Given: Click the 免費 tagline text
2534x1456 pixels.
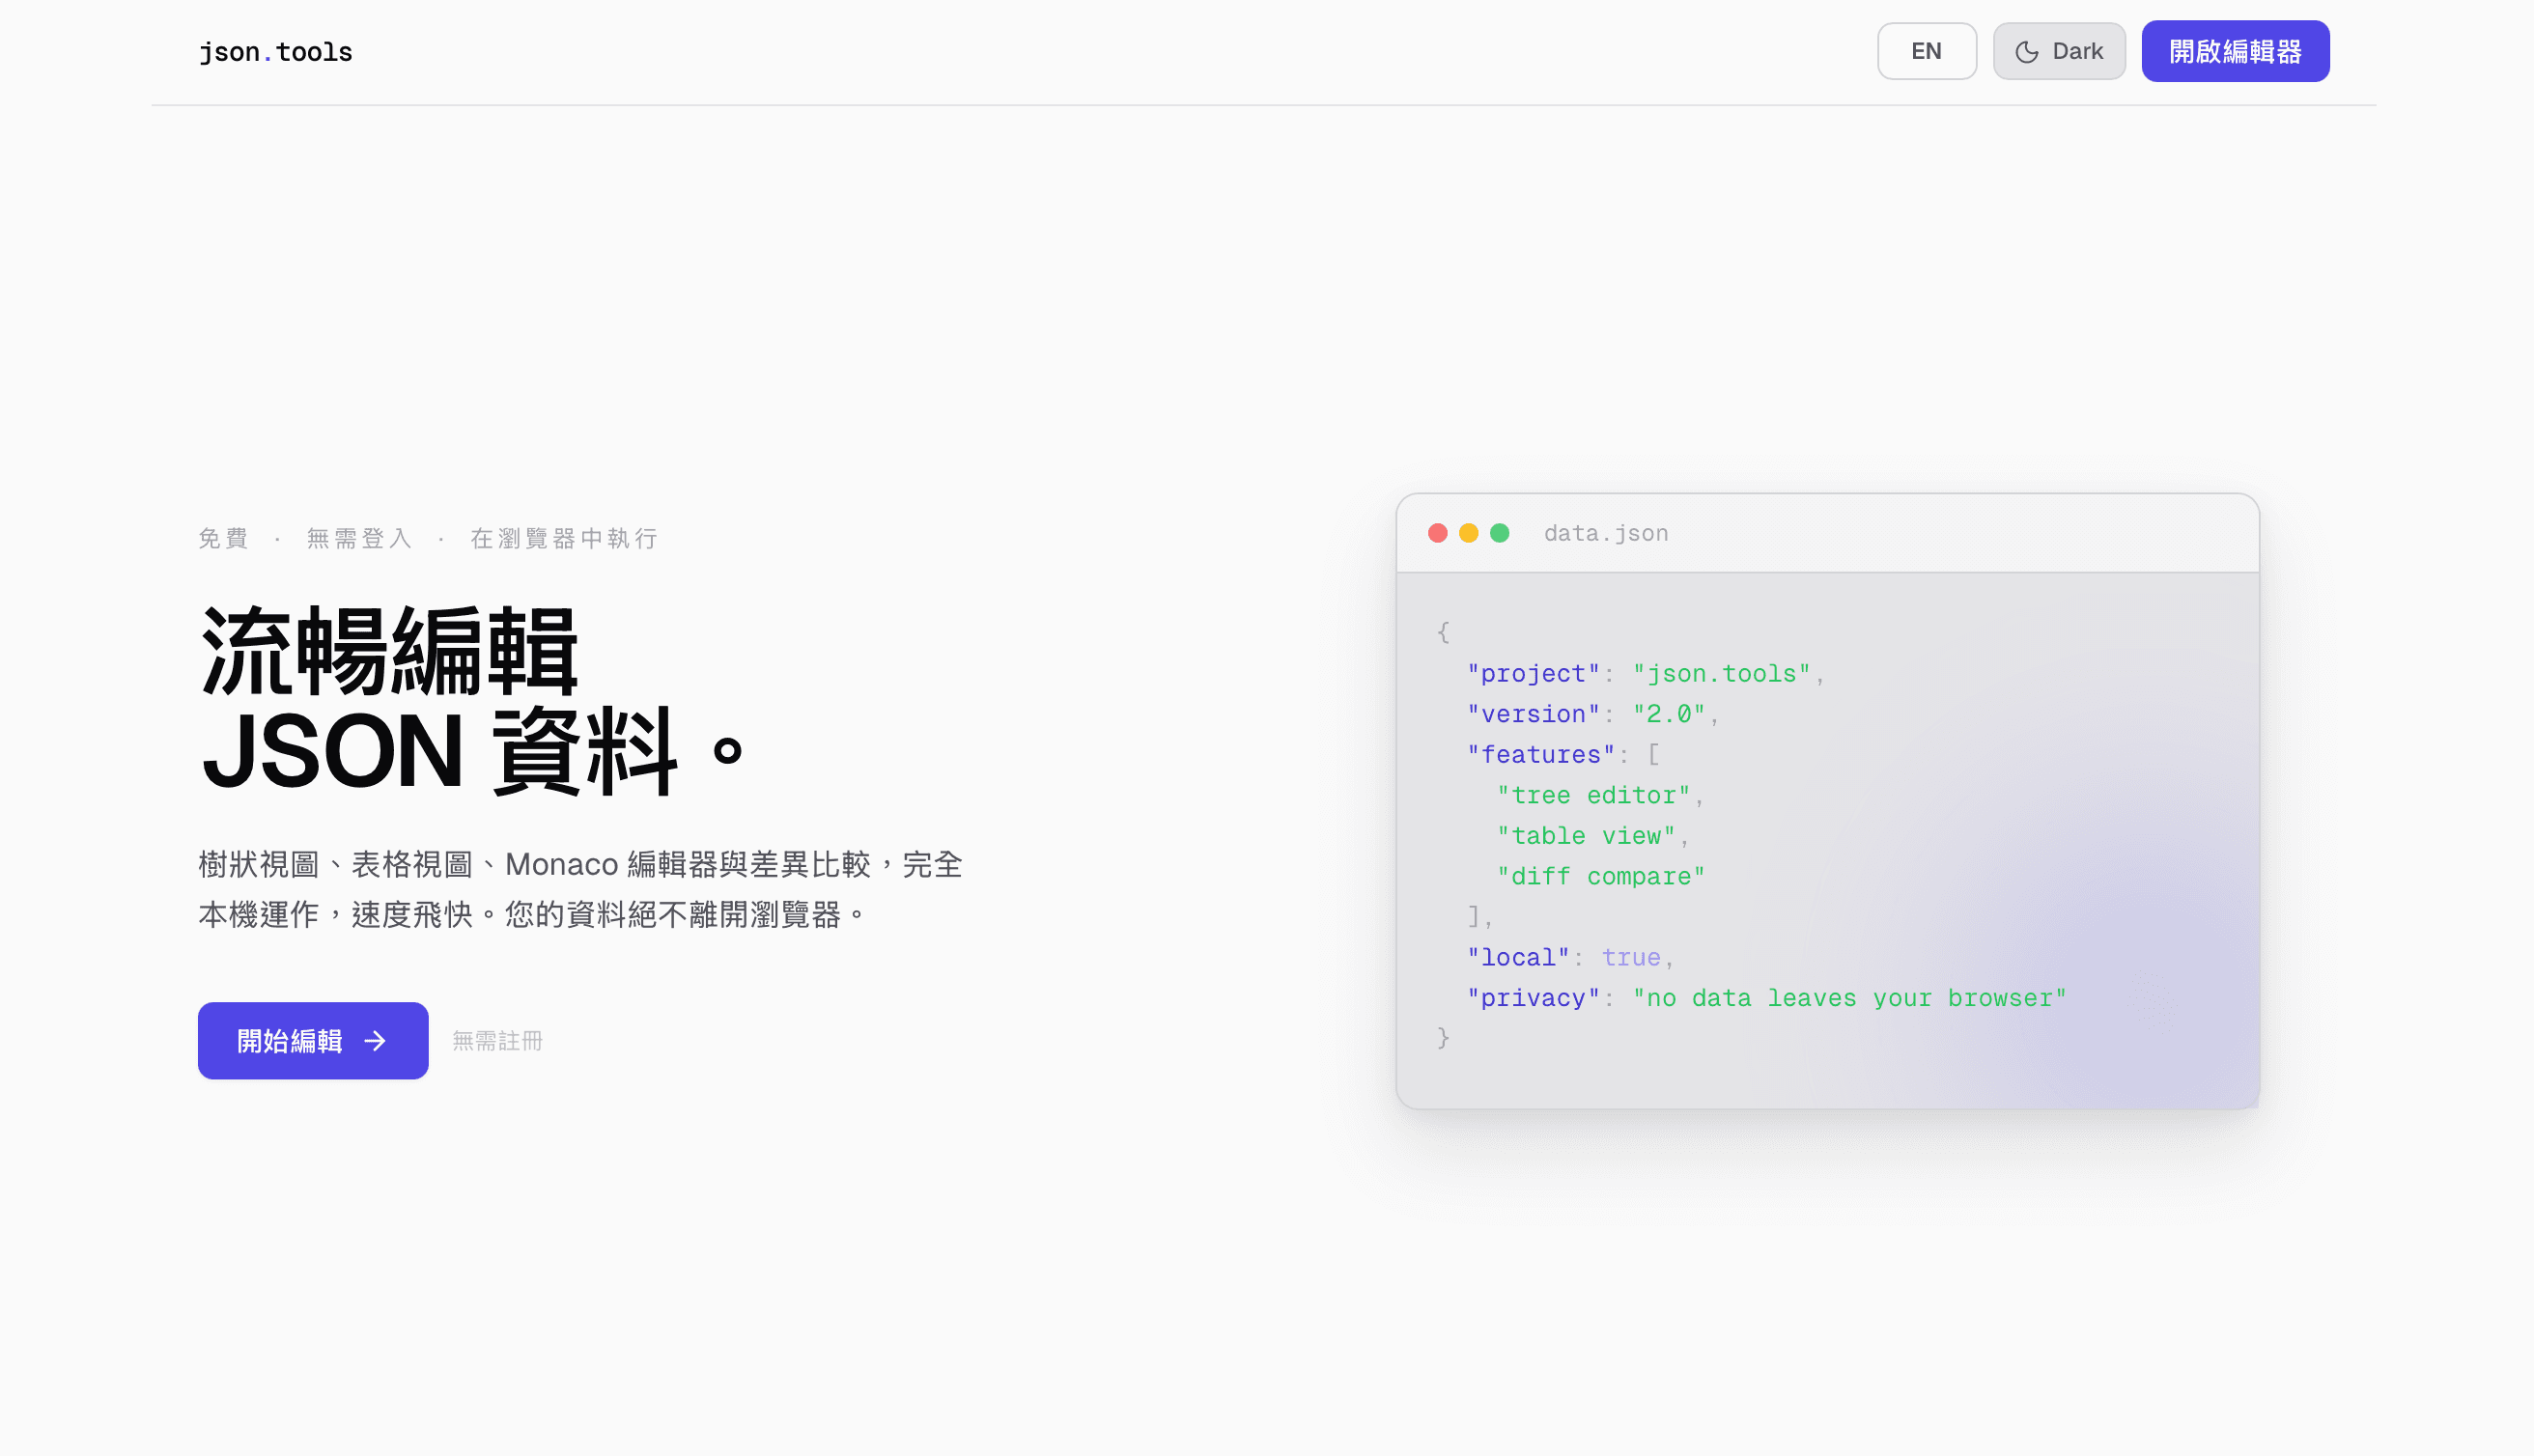Looking at the screenshot, I should click(223, 539).
